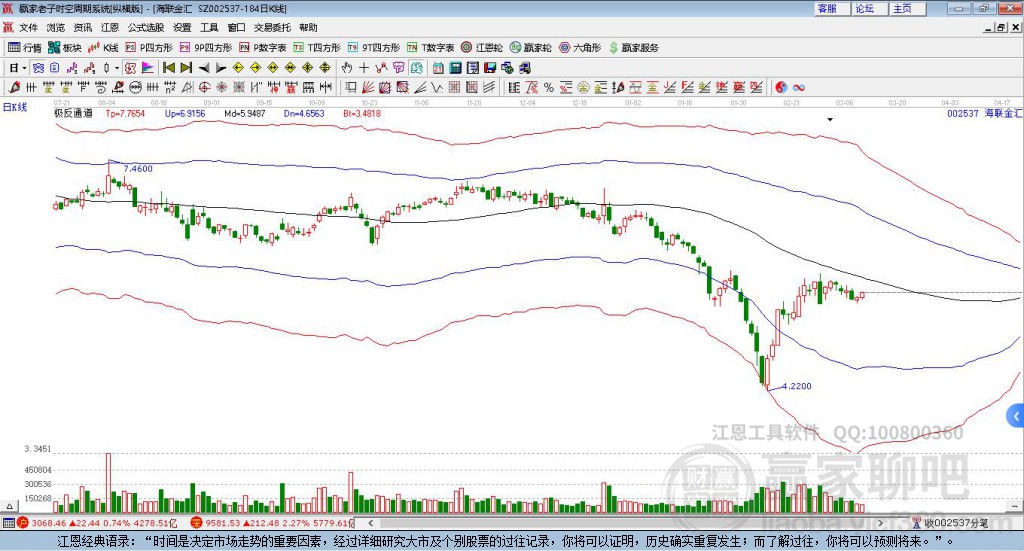Viewport: 1024px width, 551px height.
Task: Click the black right arrow icon
Action: click(x=221, y=68)
